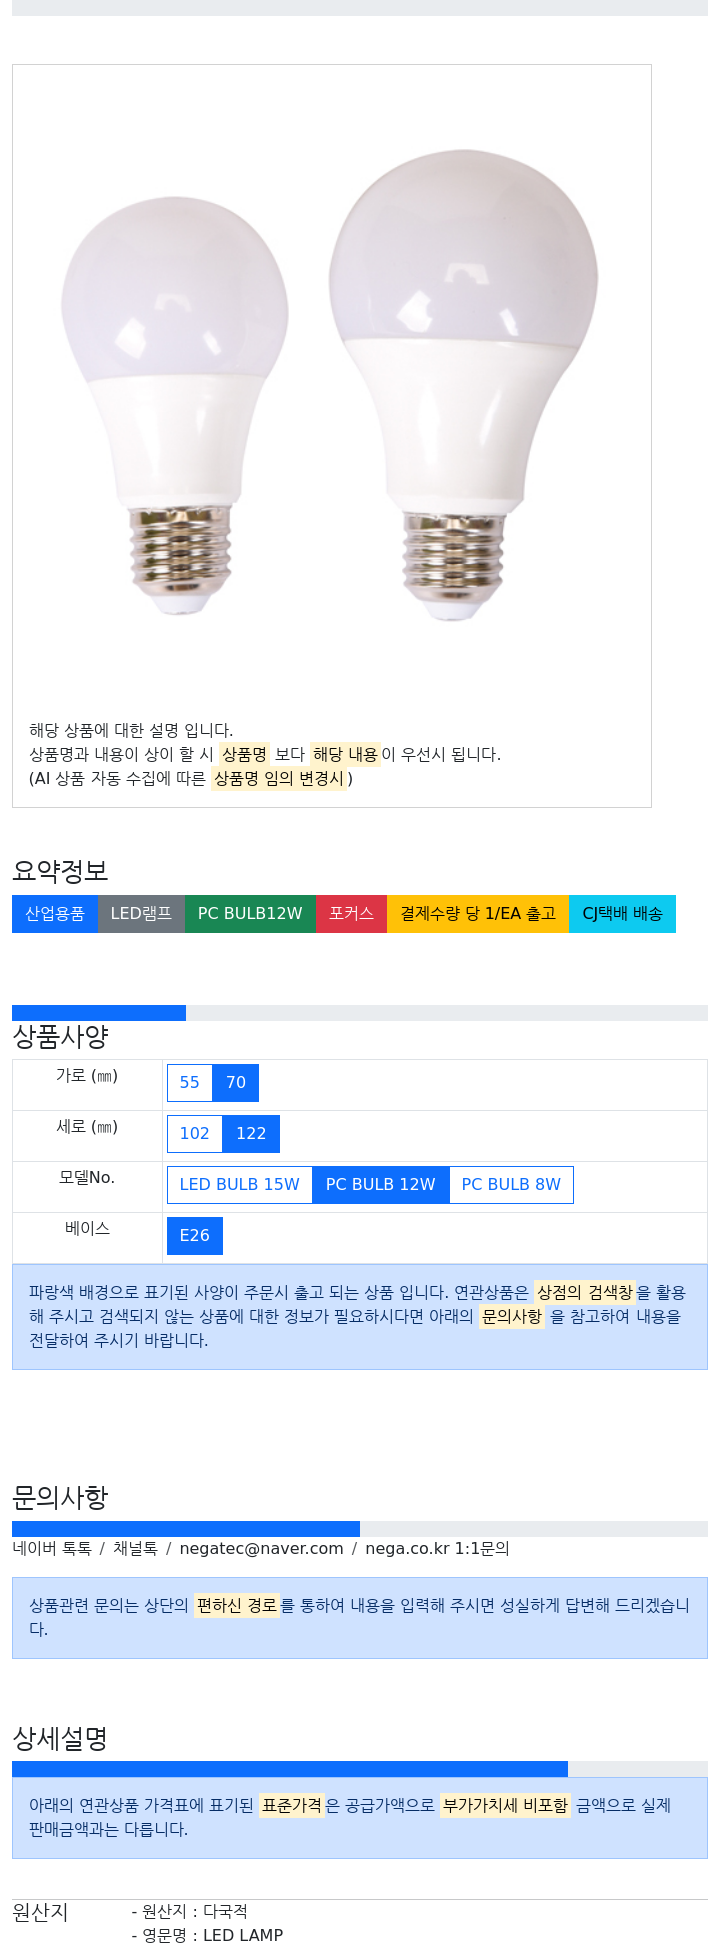Open 네이버 톡톡 inquiry link
Image resolution: width=720 pixels, height=1948 pixels.
(52, 1549)
